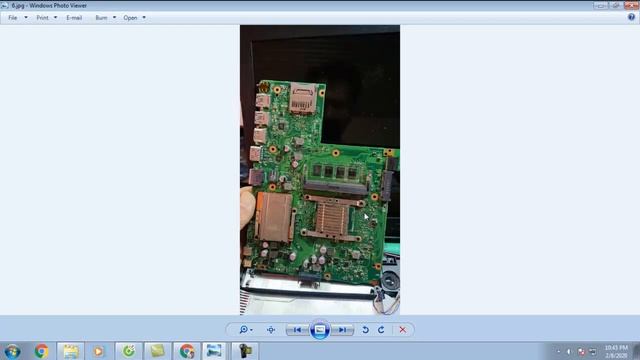Open the taskbar clock
Screen dimensions: 640x360
pos(616,351)
